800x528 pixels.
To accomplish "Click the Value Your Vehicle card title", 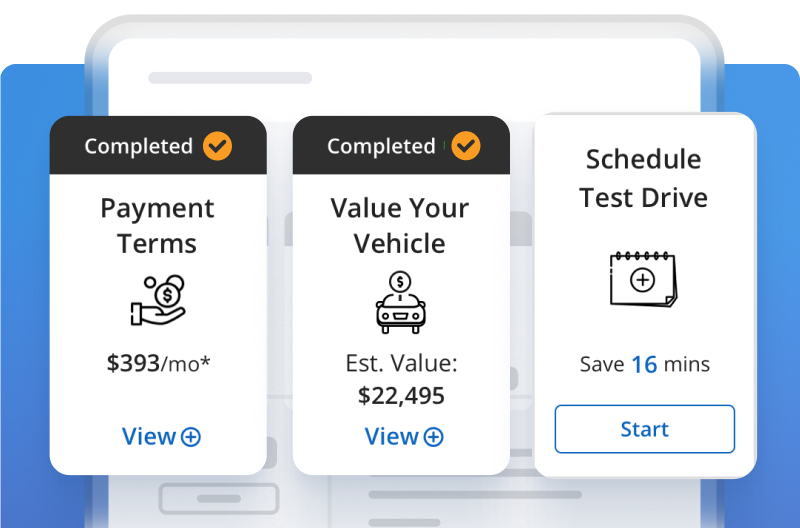I will point(399,225).
